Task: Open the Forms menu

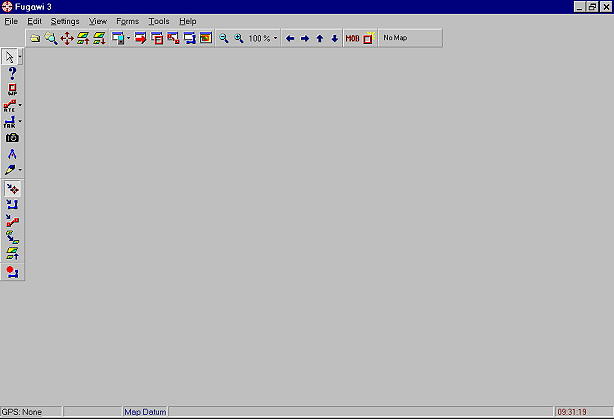Action: (x=128, y=21)
